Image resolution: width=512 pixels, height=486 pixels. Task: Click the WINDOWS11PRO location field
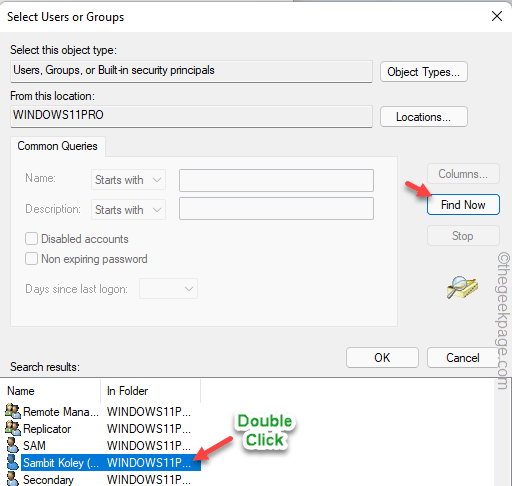click(x=191, y=116)
